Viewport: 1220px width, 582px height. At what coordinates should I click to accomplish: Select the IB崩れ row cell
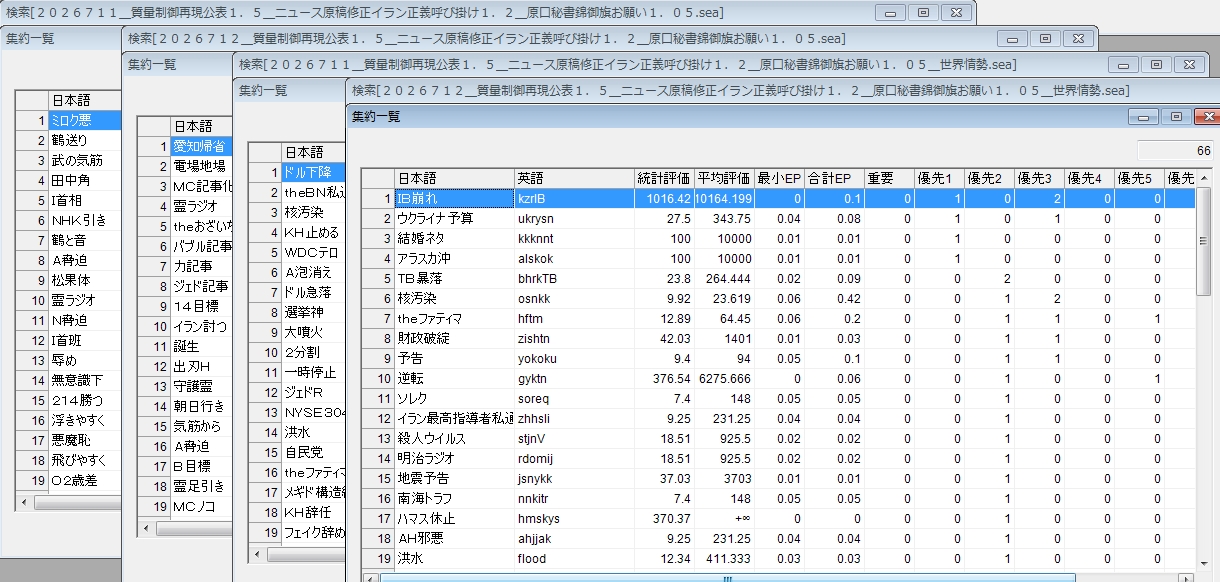click(454, 198)
